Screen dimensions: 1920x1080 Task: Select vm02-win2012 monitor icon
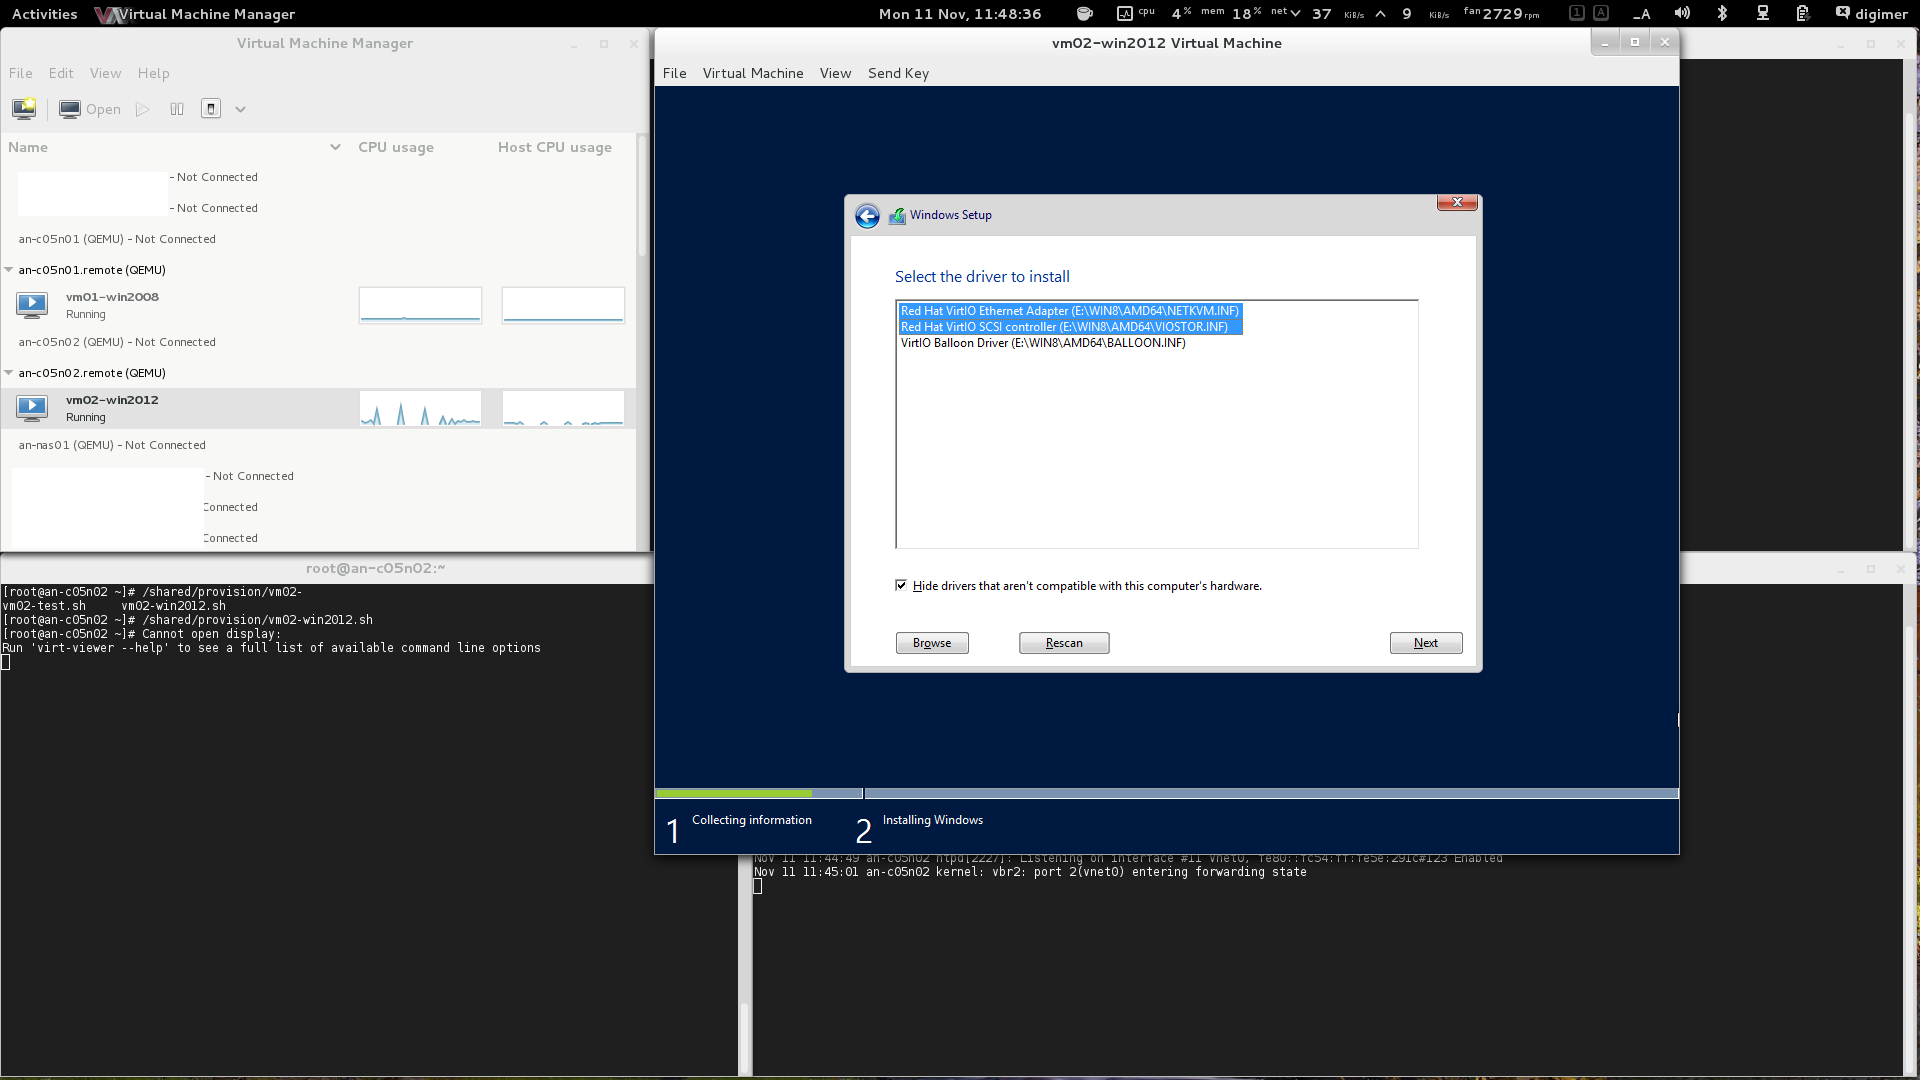[32, 408]
